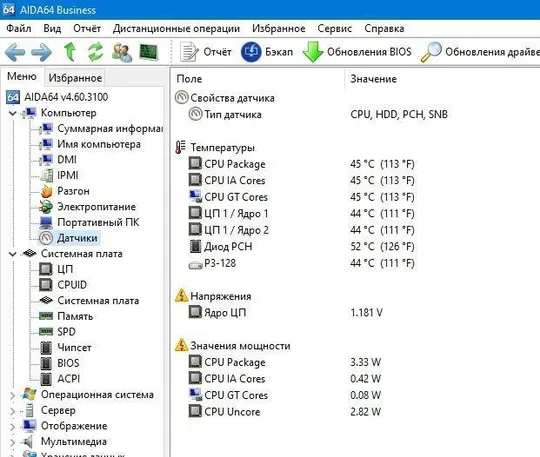Click the green Refresh arrows icon

click(95, 52)
